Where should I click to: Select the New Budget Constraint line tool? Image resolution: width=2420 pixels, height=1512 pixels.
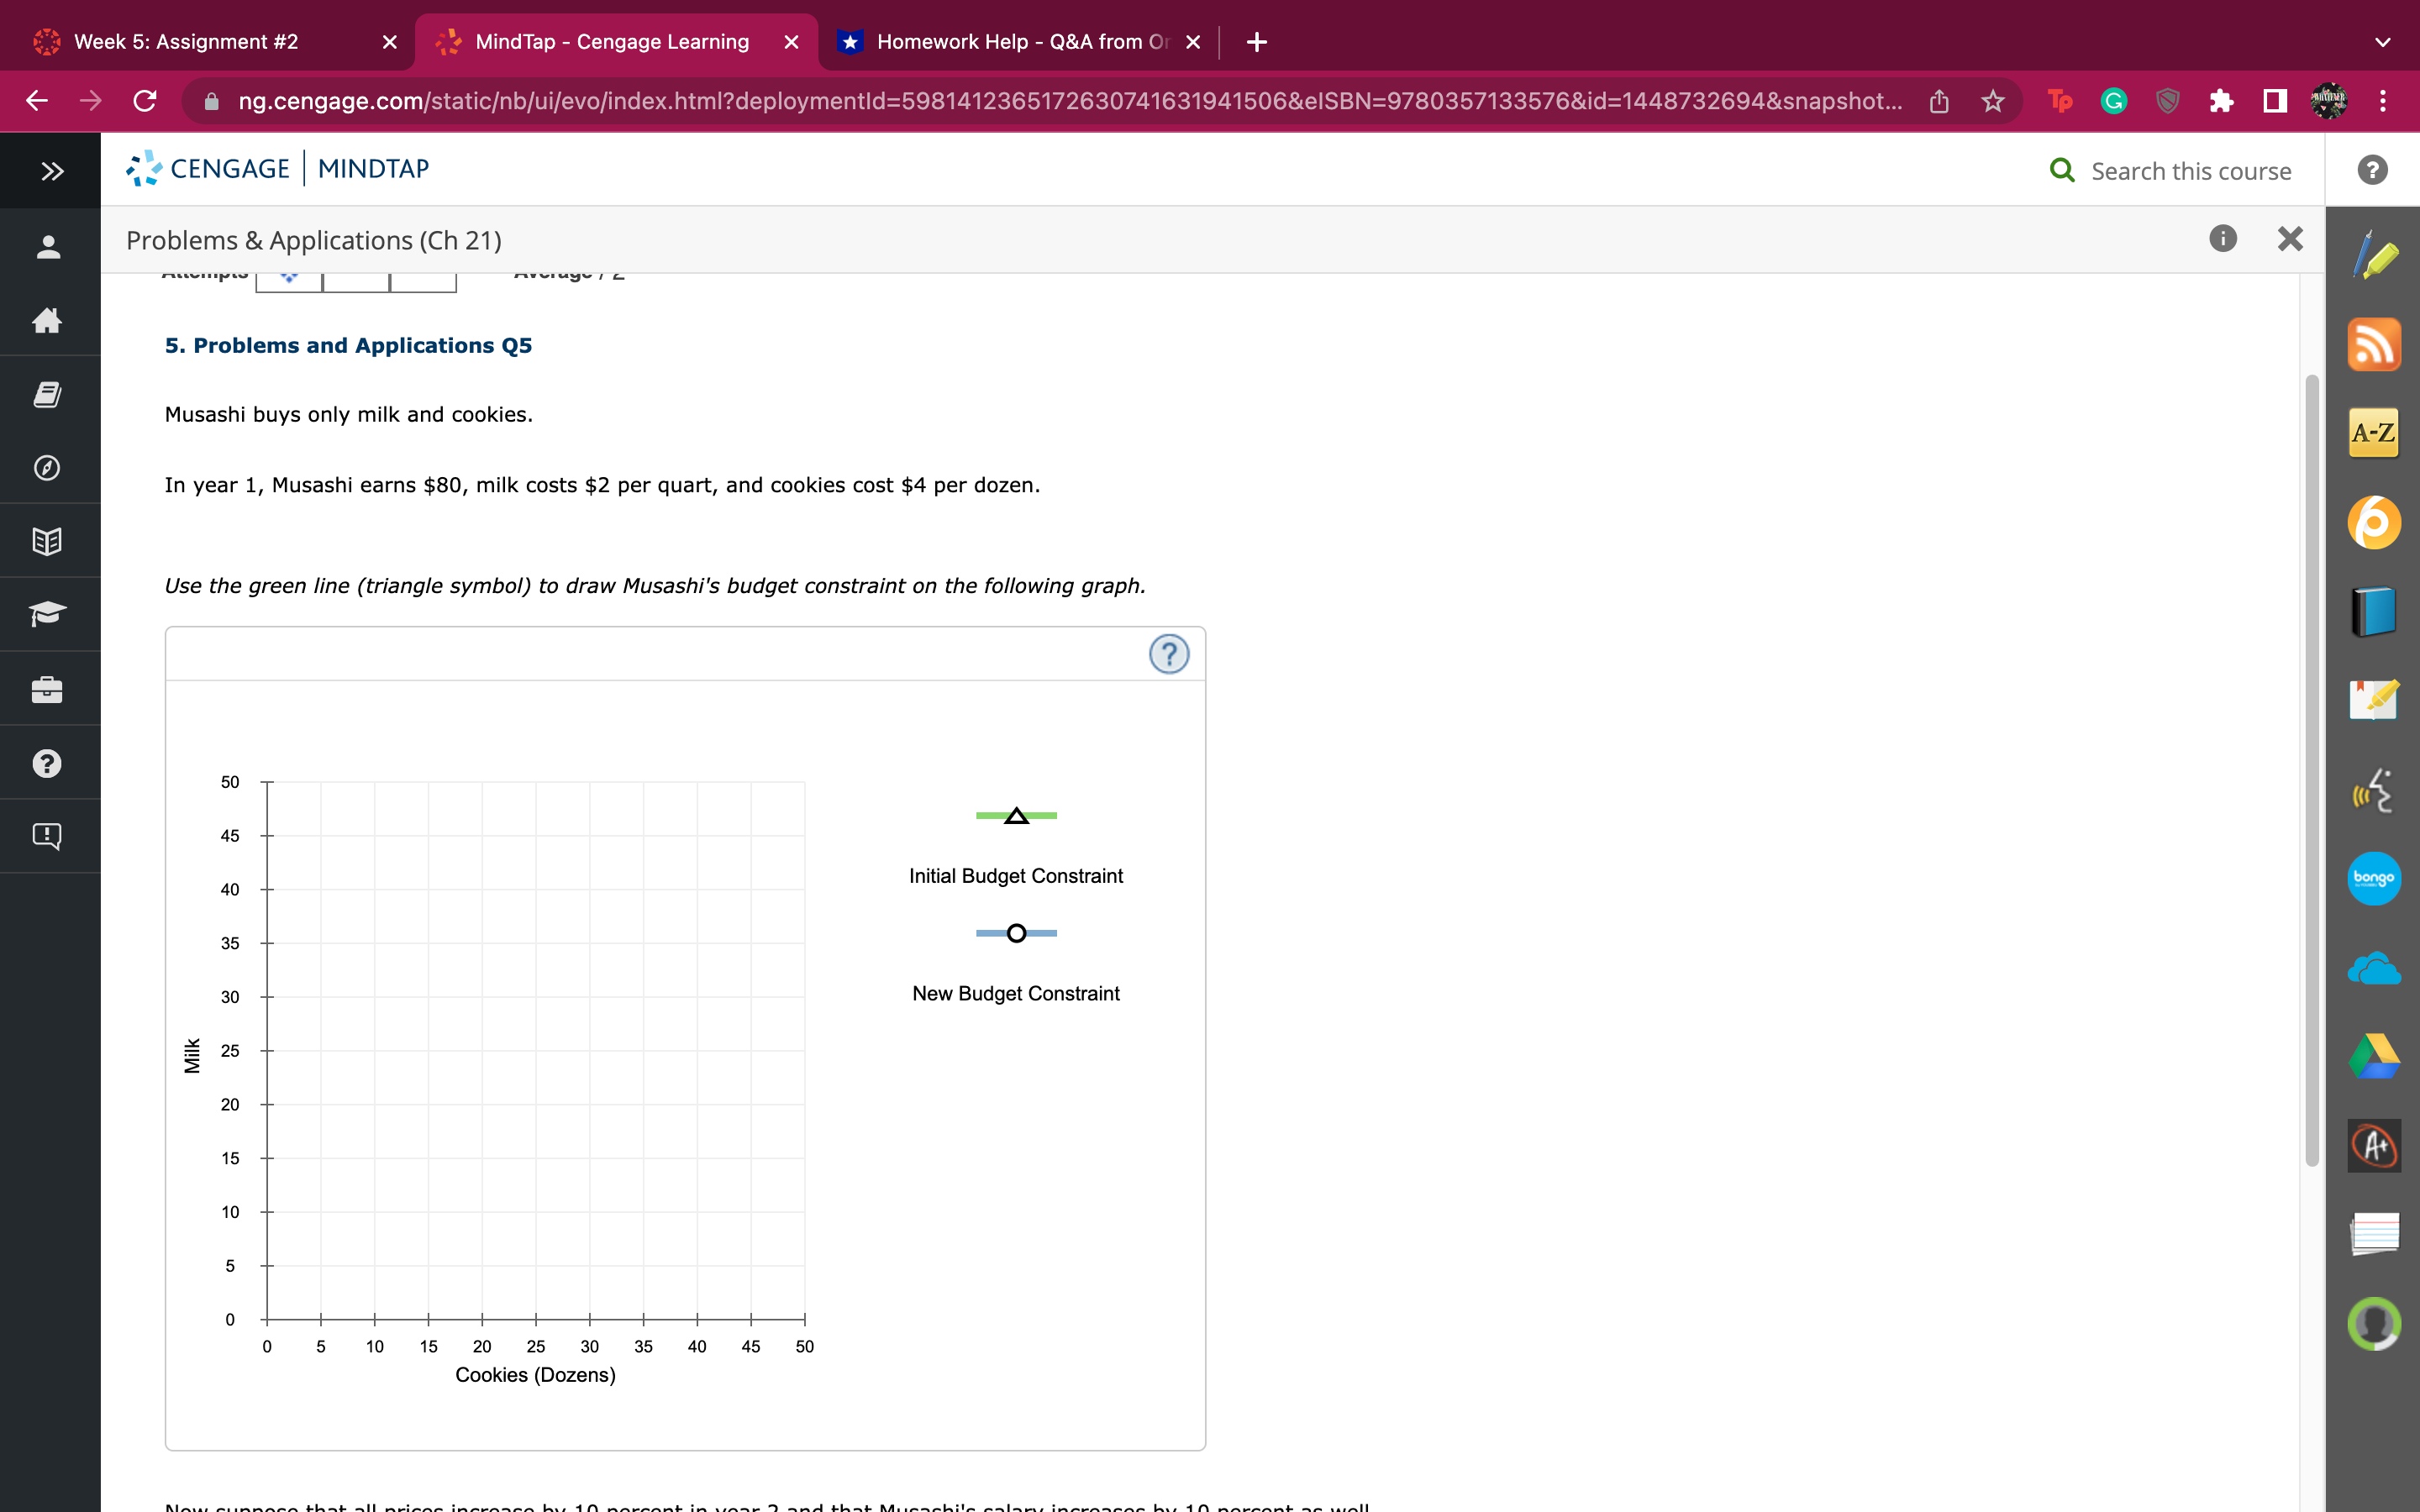tap(1015, 933)
